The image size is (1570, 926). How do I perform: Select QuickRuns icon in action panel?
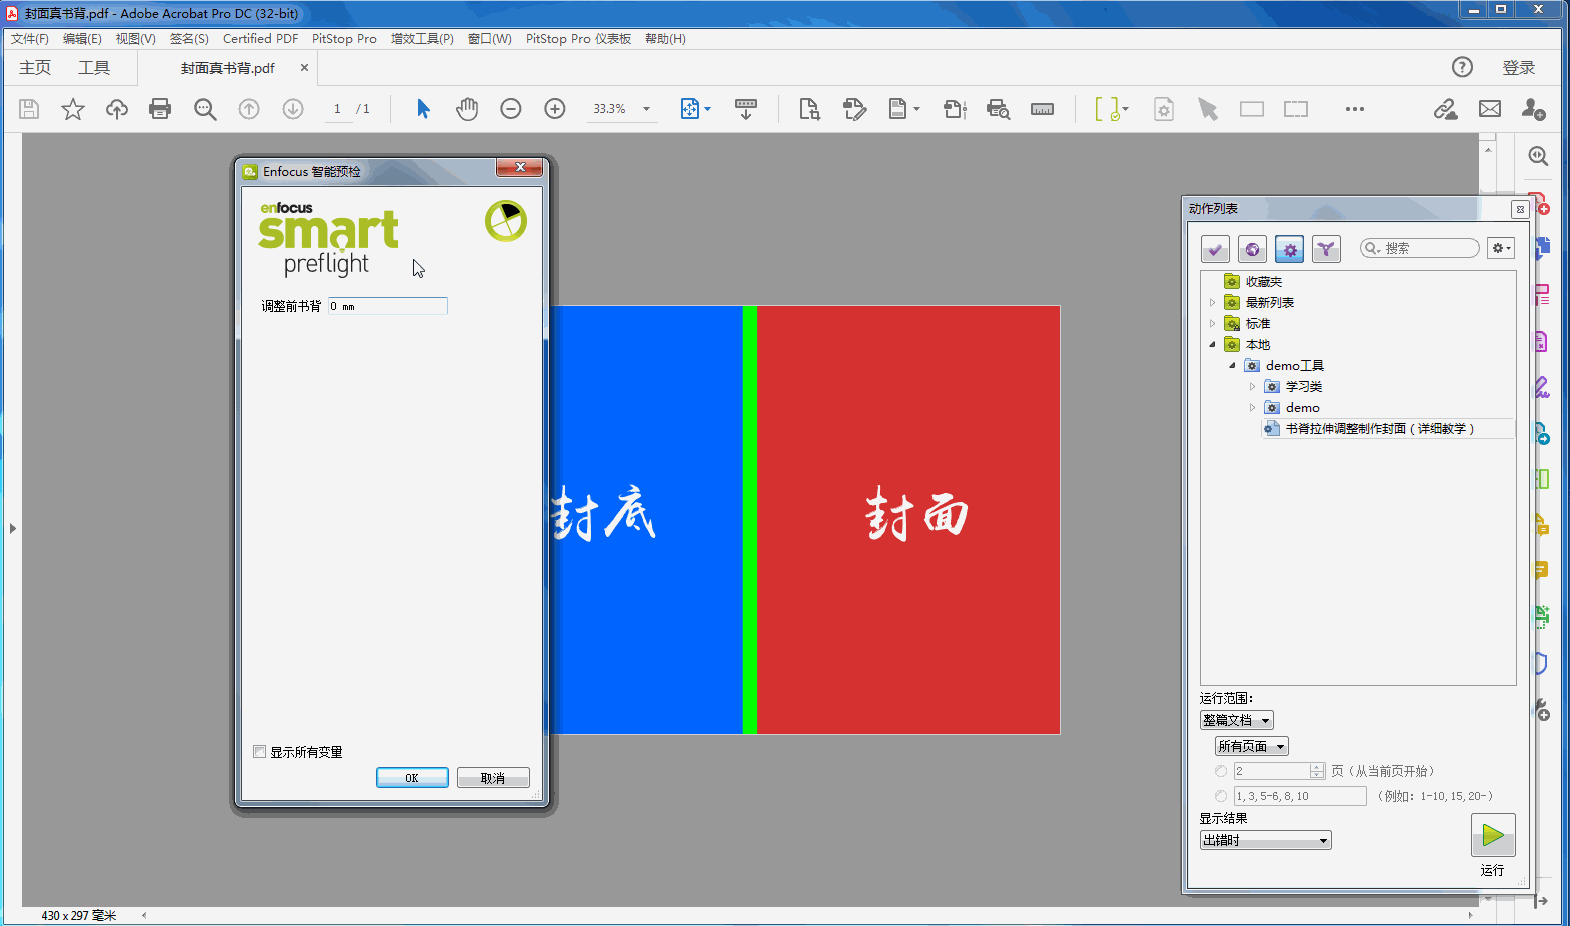tap(1326, 249)
